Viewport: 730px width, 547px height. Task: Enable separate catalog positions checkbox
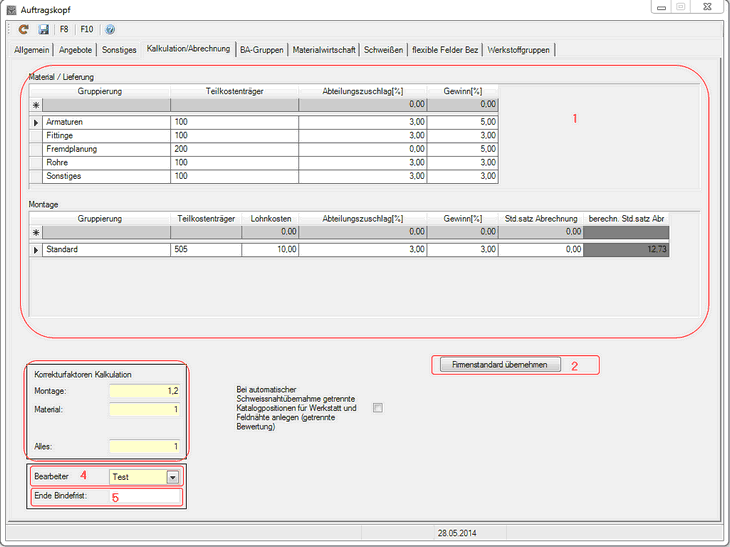(x=377, y=407)
